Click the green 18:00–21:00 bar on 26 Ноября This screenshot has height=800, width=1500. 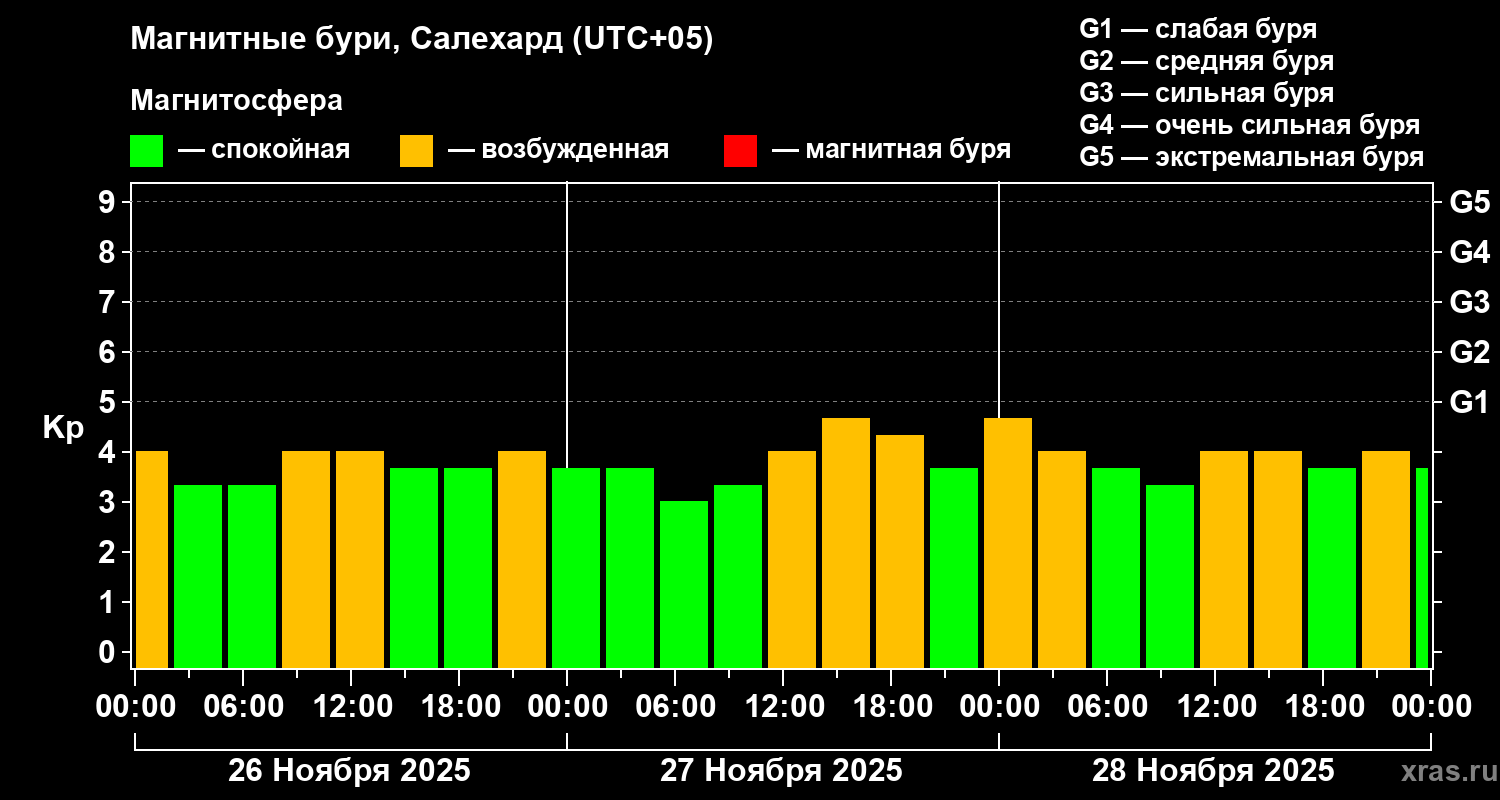[468, 568]
